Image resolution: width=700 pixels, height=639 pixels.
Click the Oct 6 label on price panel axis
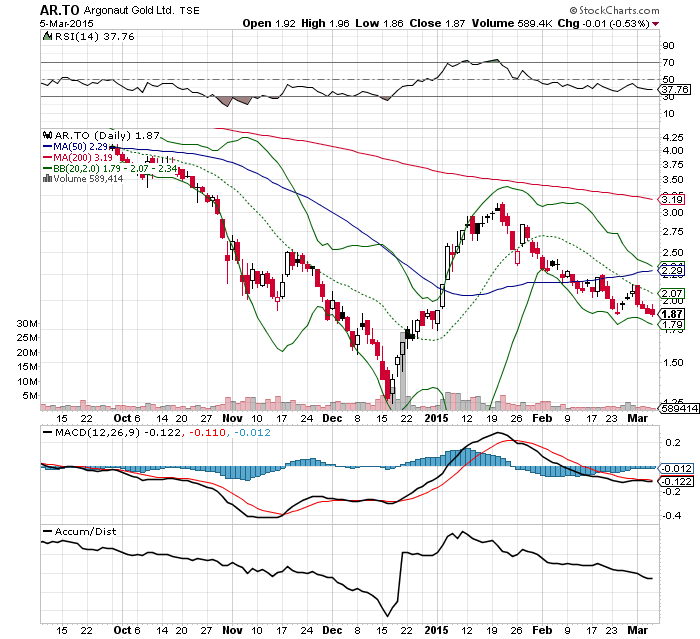pos(127,418)
